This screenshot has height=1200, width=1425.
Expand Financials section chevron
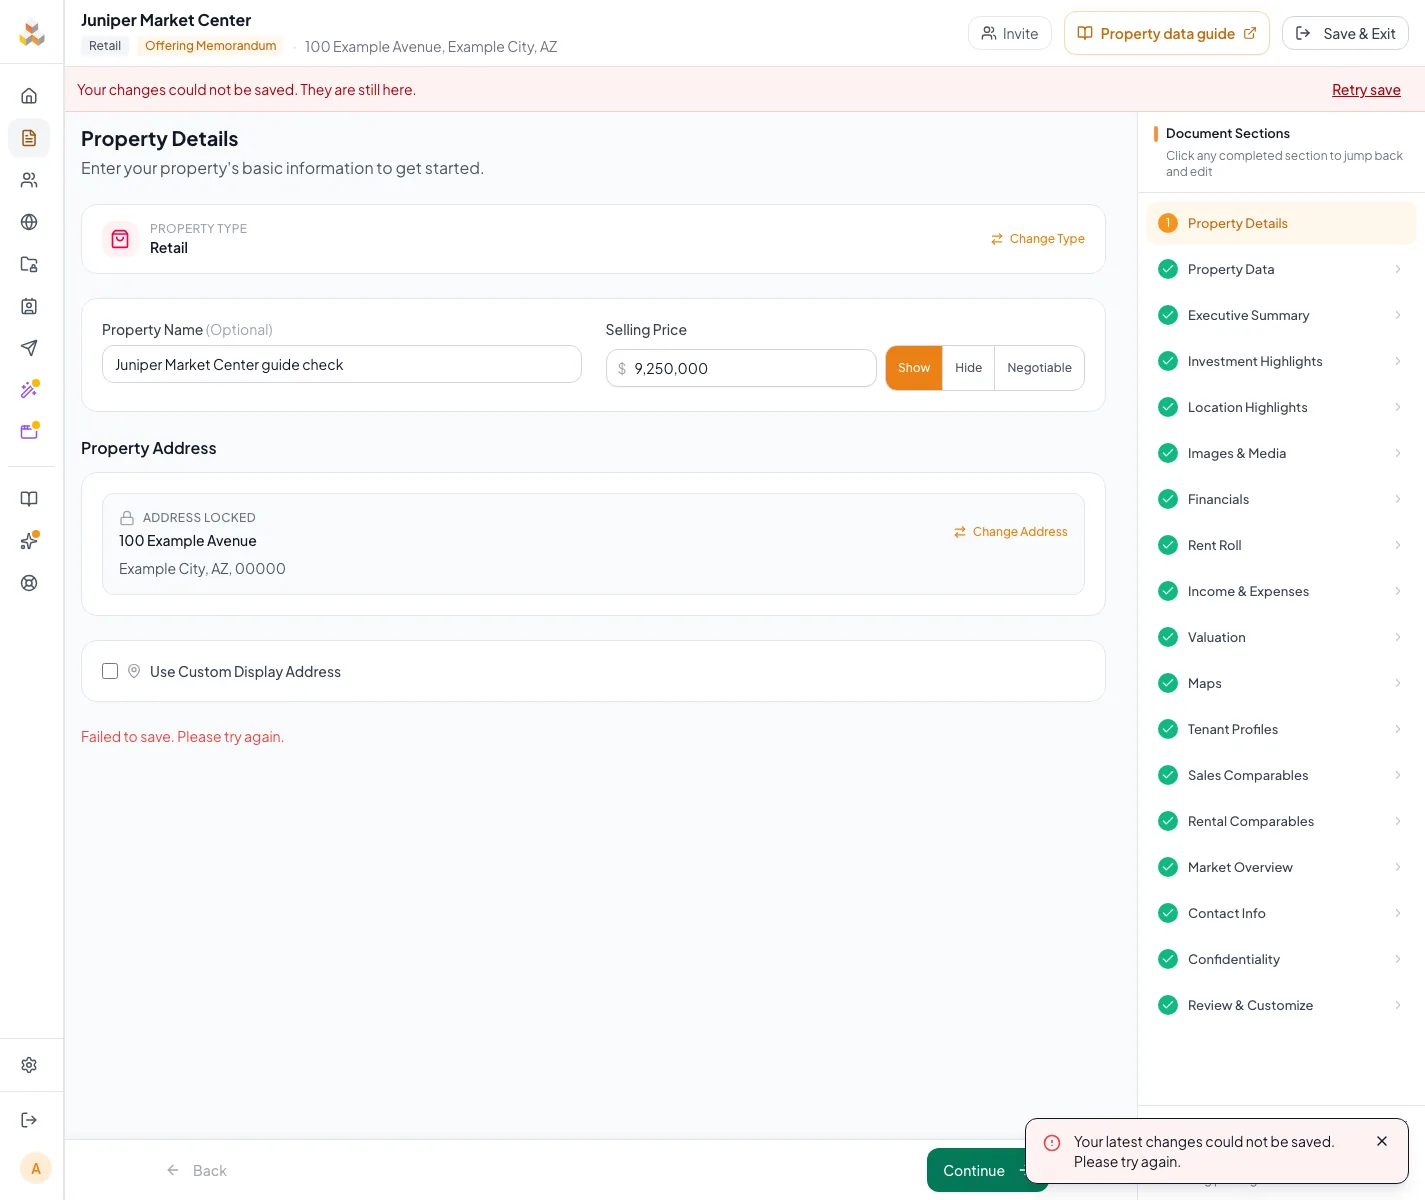1397,499
